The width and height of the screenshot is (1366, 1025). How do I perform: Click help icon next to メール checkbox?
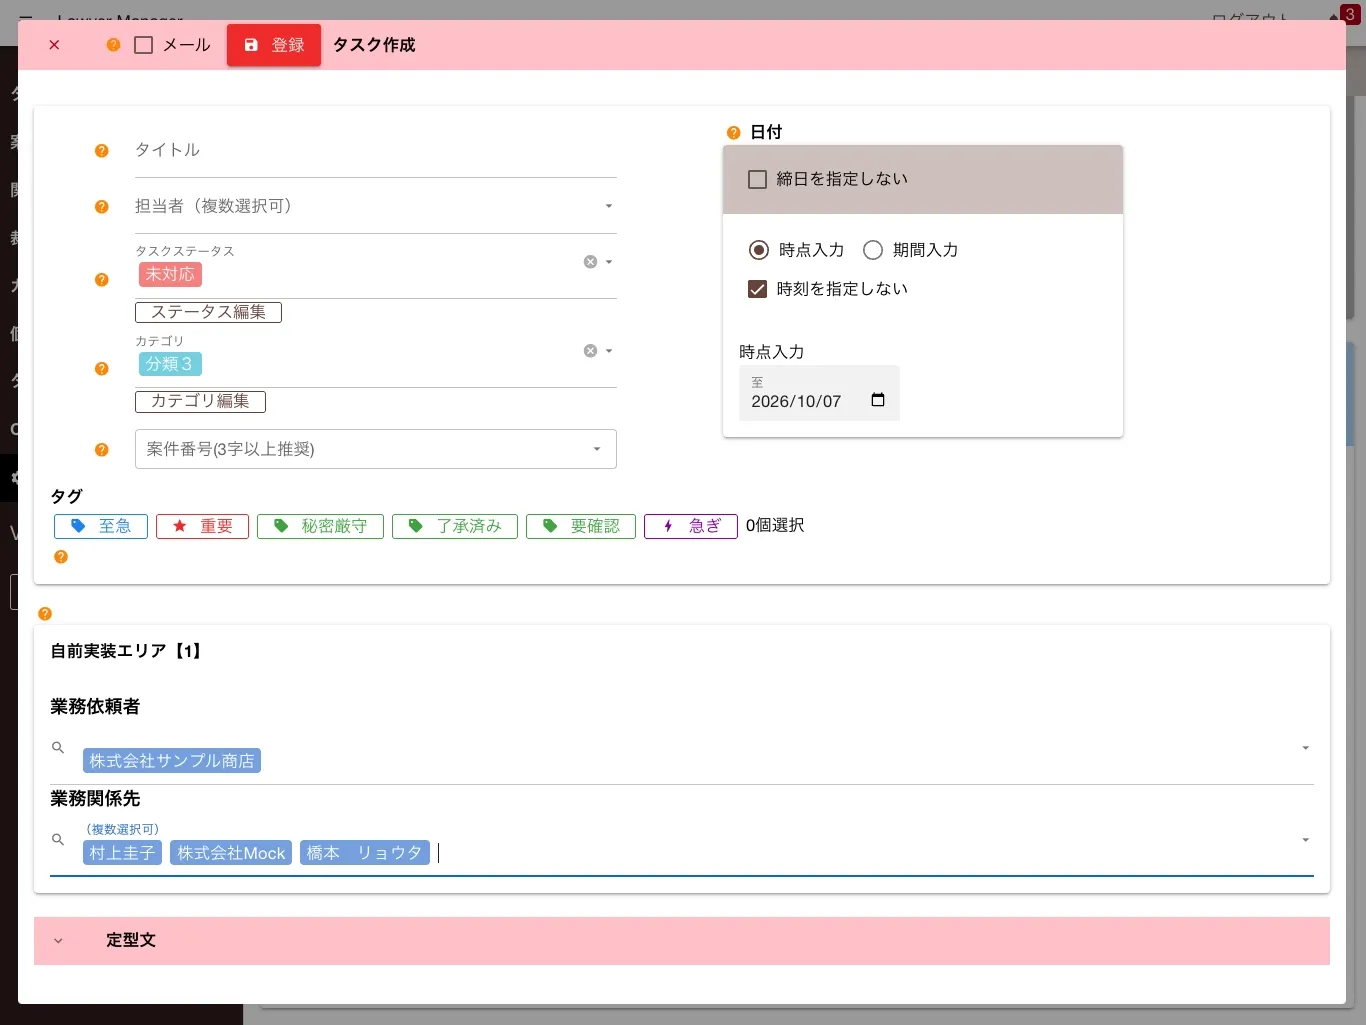pos(113,45)
